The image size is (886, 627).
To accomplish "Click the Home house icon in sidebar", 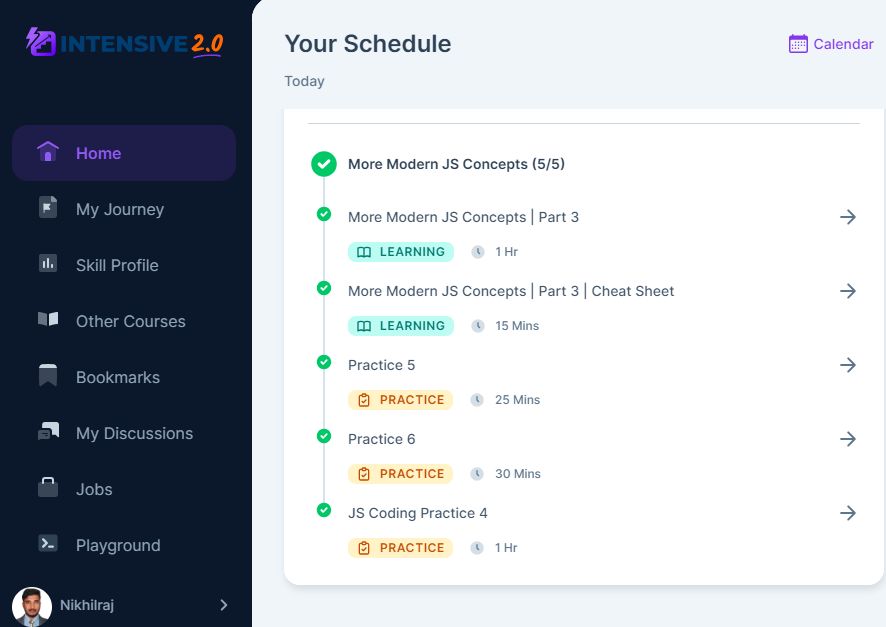I will (48, 151).
